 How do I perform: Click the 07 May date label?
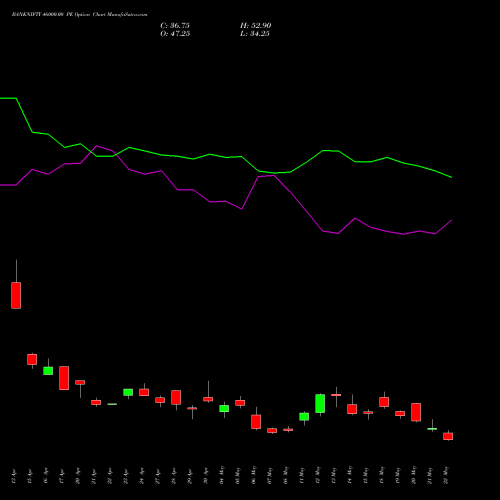tap(270, 475)
